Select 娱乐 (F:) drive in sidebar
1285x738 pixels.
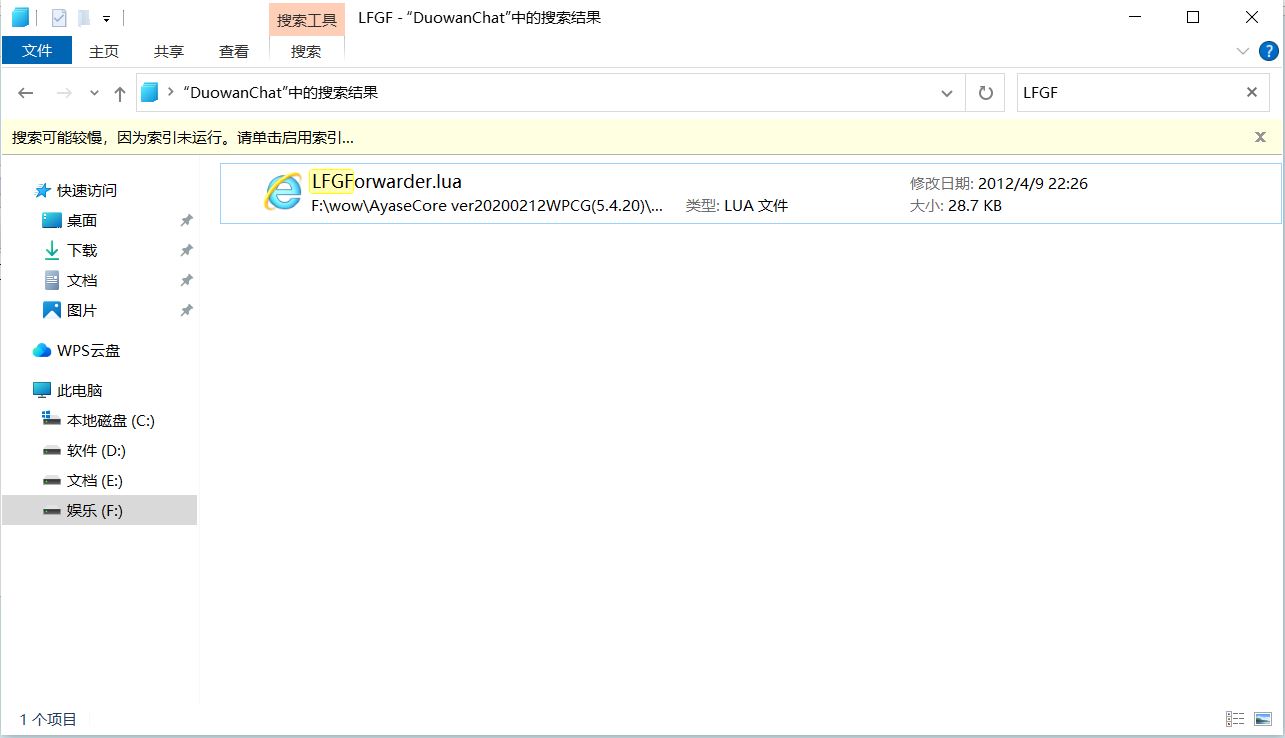pyautogui.click(x=95, y=510)
